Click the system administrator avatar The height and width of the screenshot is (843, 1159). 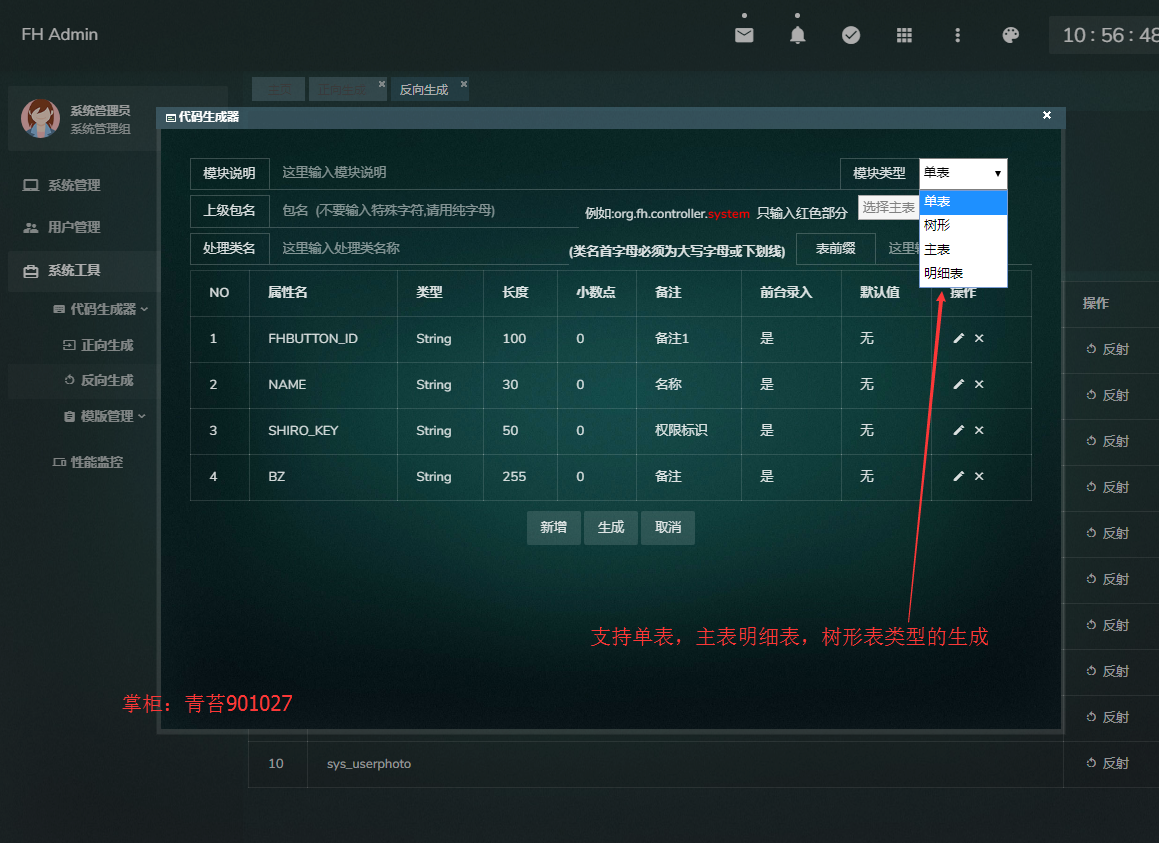(x=40, y=118)
